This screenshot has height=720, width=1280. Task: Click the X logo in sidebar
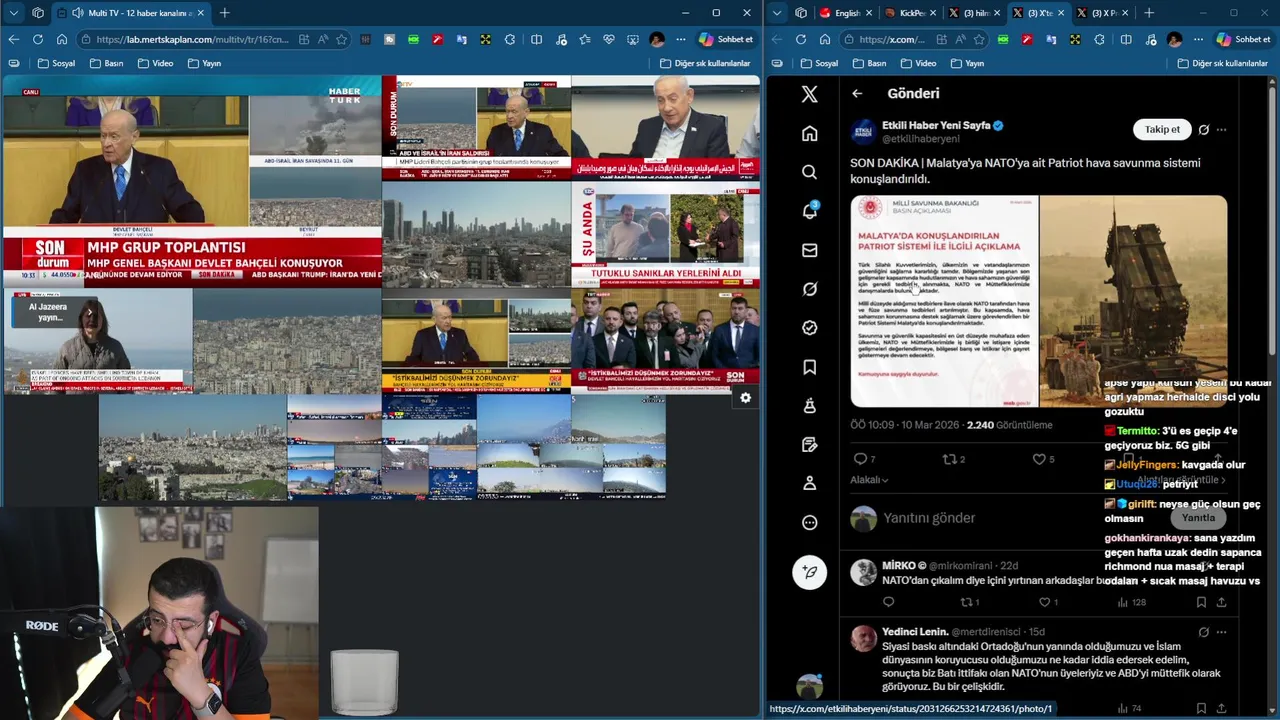click(810, 94)
